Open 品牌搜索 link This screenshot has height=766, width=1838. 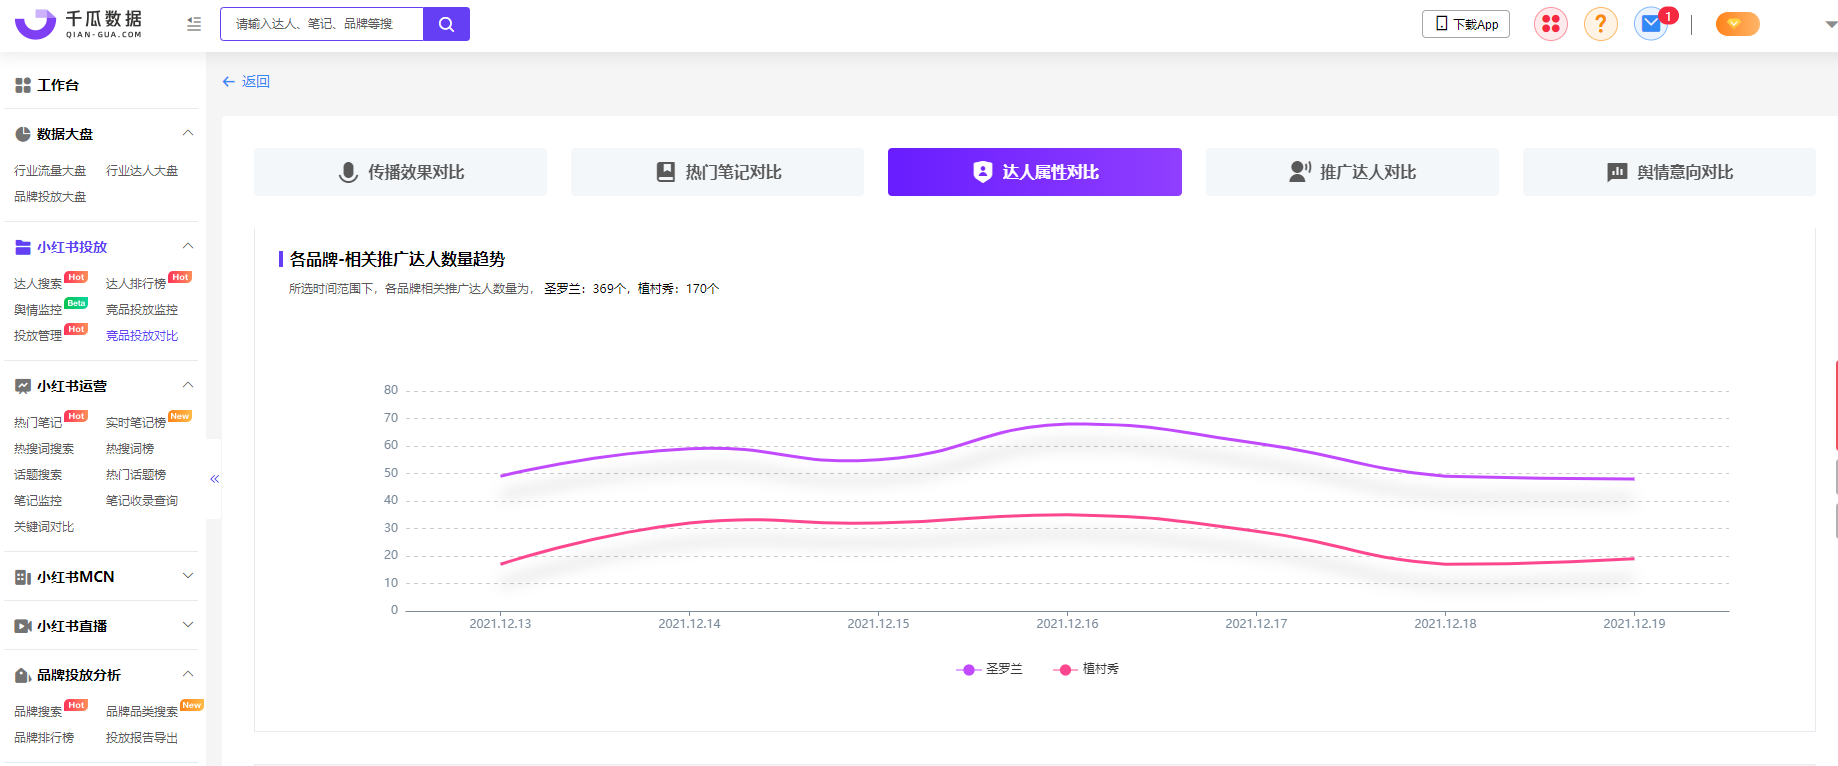click(x=38, y=712)
